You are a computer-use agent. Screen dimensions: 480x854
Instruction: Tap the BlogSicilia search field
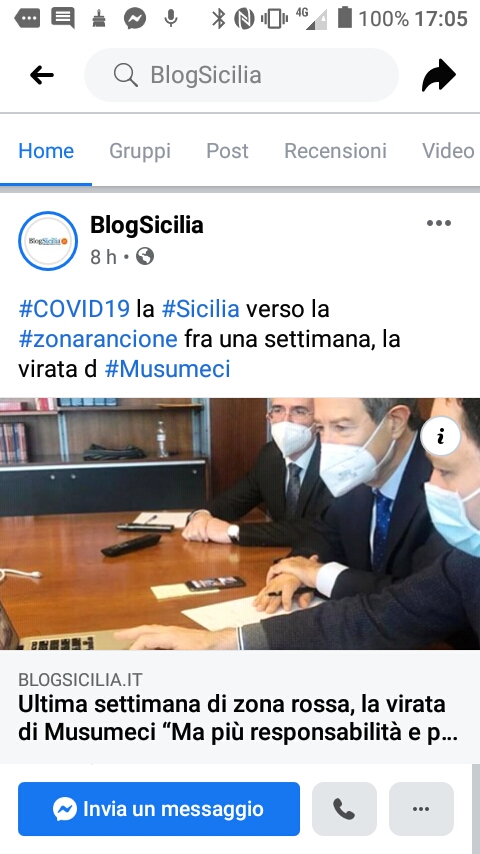coord(241,75)
